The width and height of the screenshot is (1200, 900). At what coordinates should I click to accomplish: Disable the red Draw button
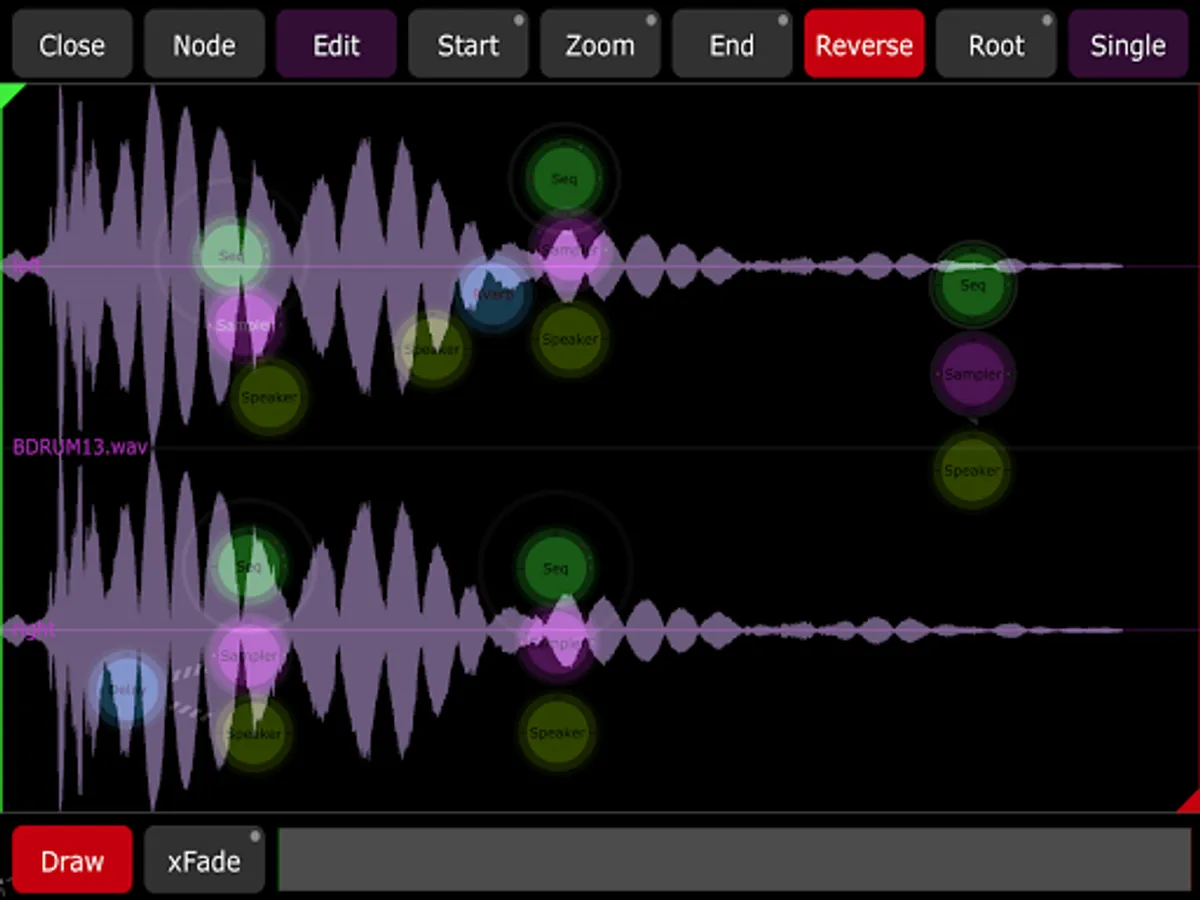point(72,860)
